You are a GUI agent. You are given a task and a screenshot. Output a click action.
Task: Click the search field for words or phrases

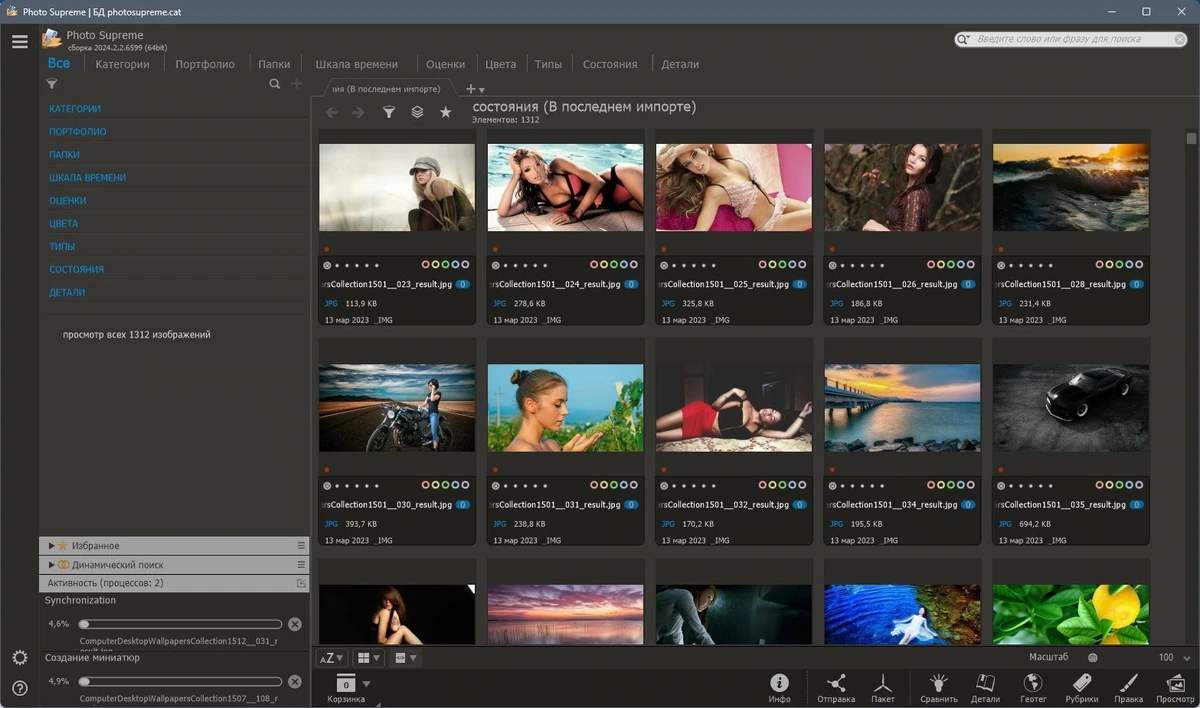1070,39
